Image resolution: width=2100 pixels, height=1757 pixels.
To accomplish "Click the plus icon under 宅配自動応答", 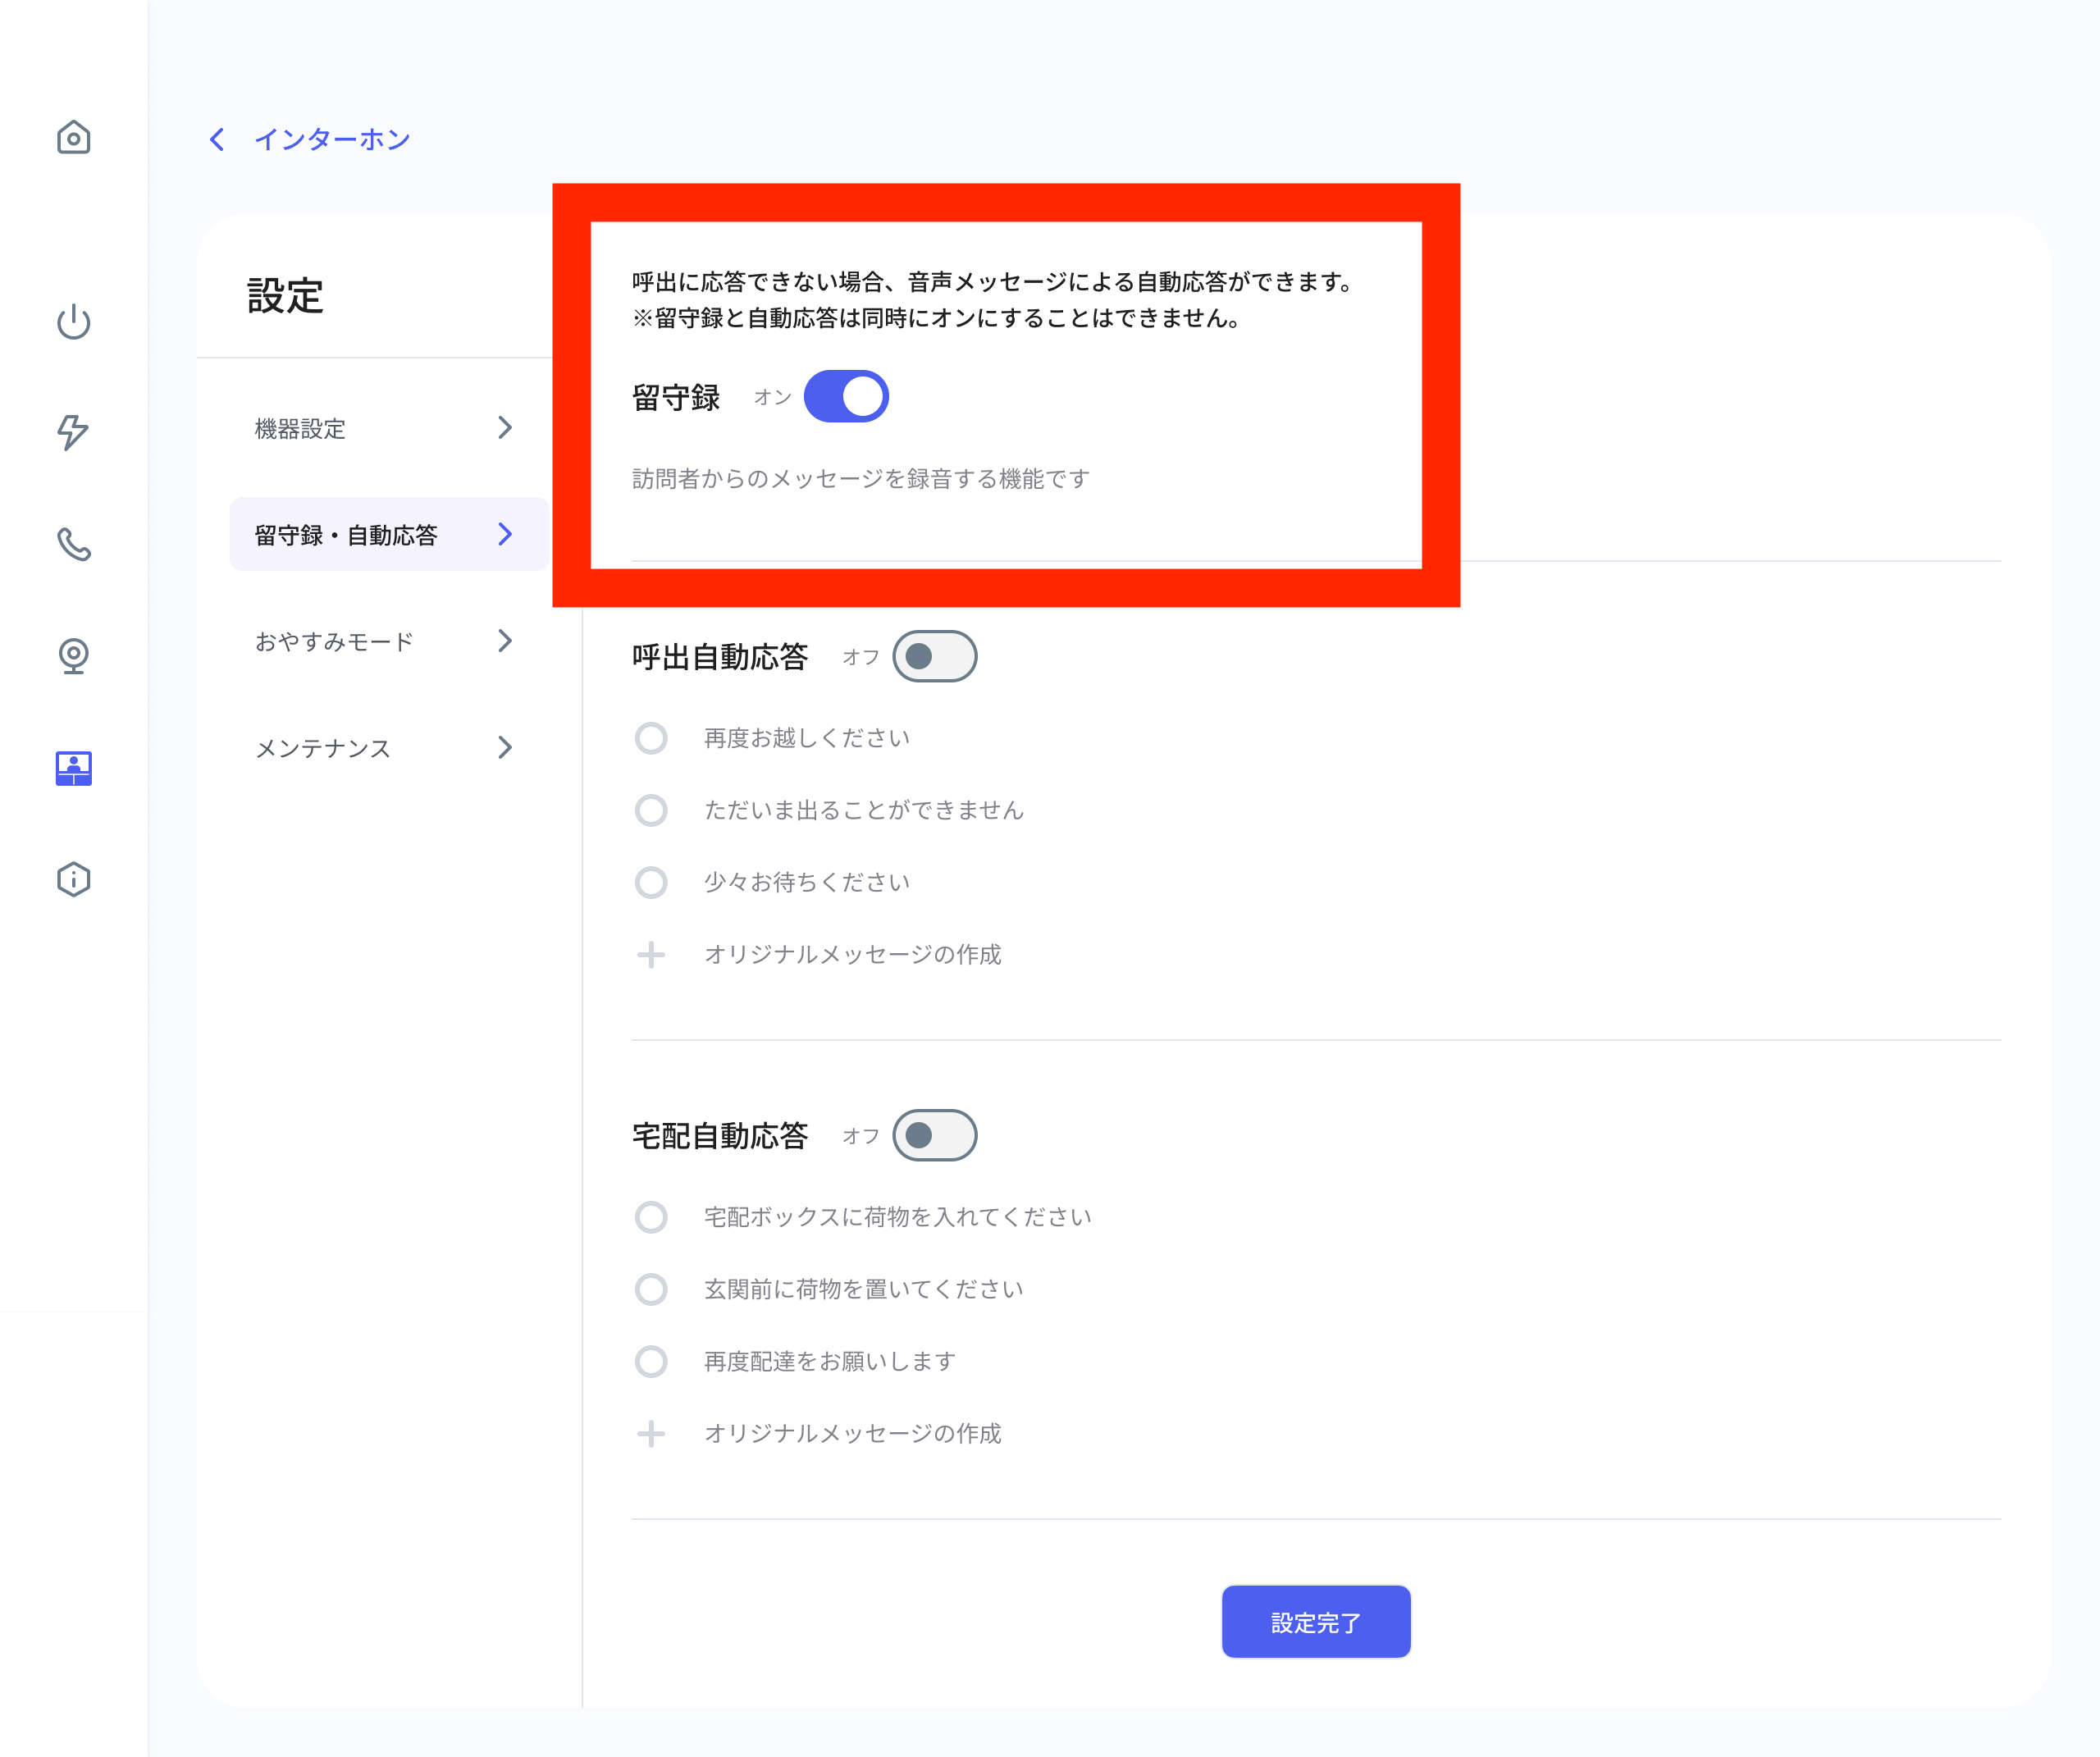I will [651, 1434].
